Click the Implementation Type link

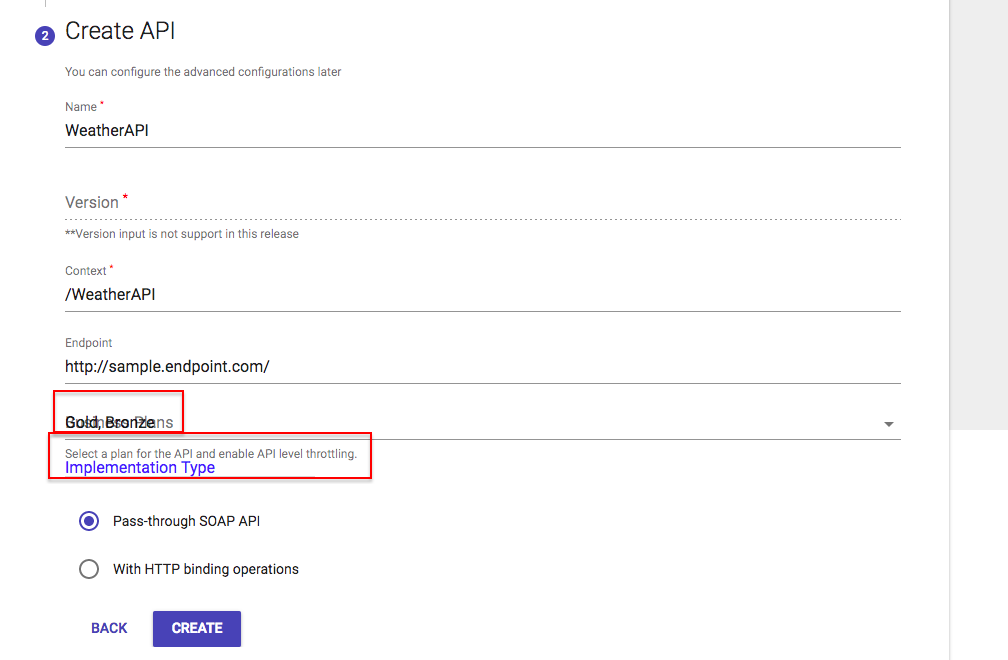coord(139,467)
